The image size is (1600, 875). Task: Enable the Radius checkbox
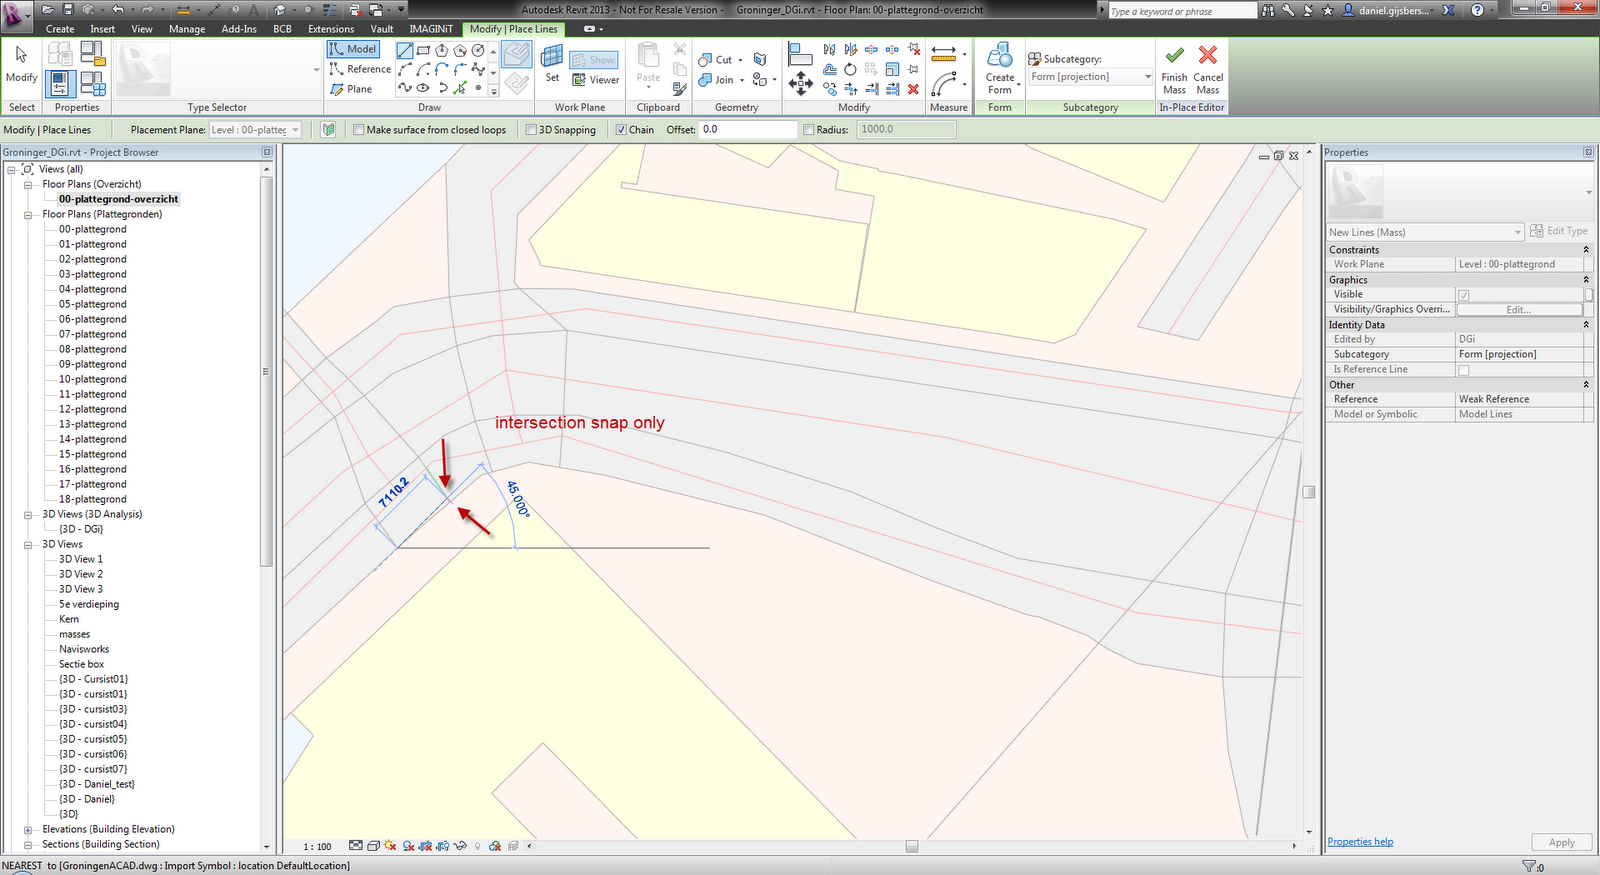pyautogui.click(x=809, y=130)
